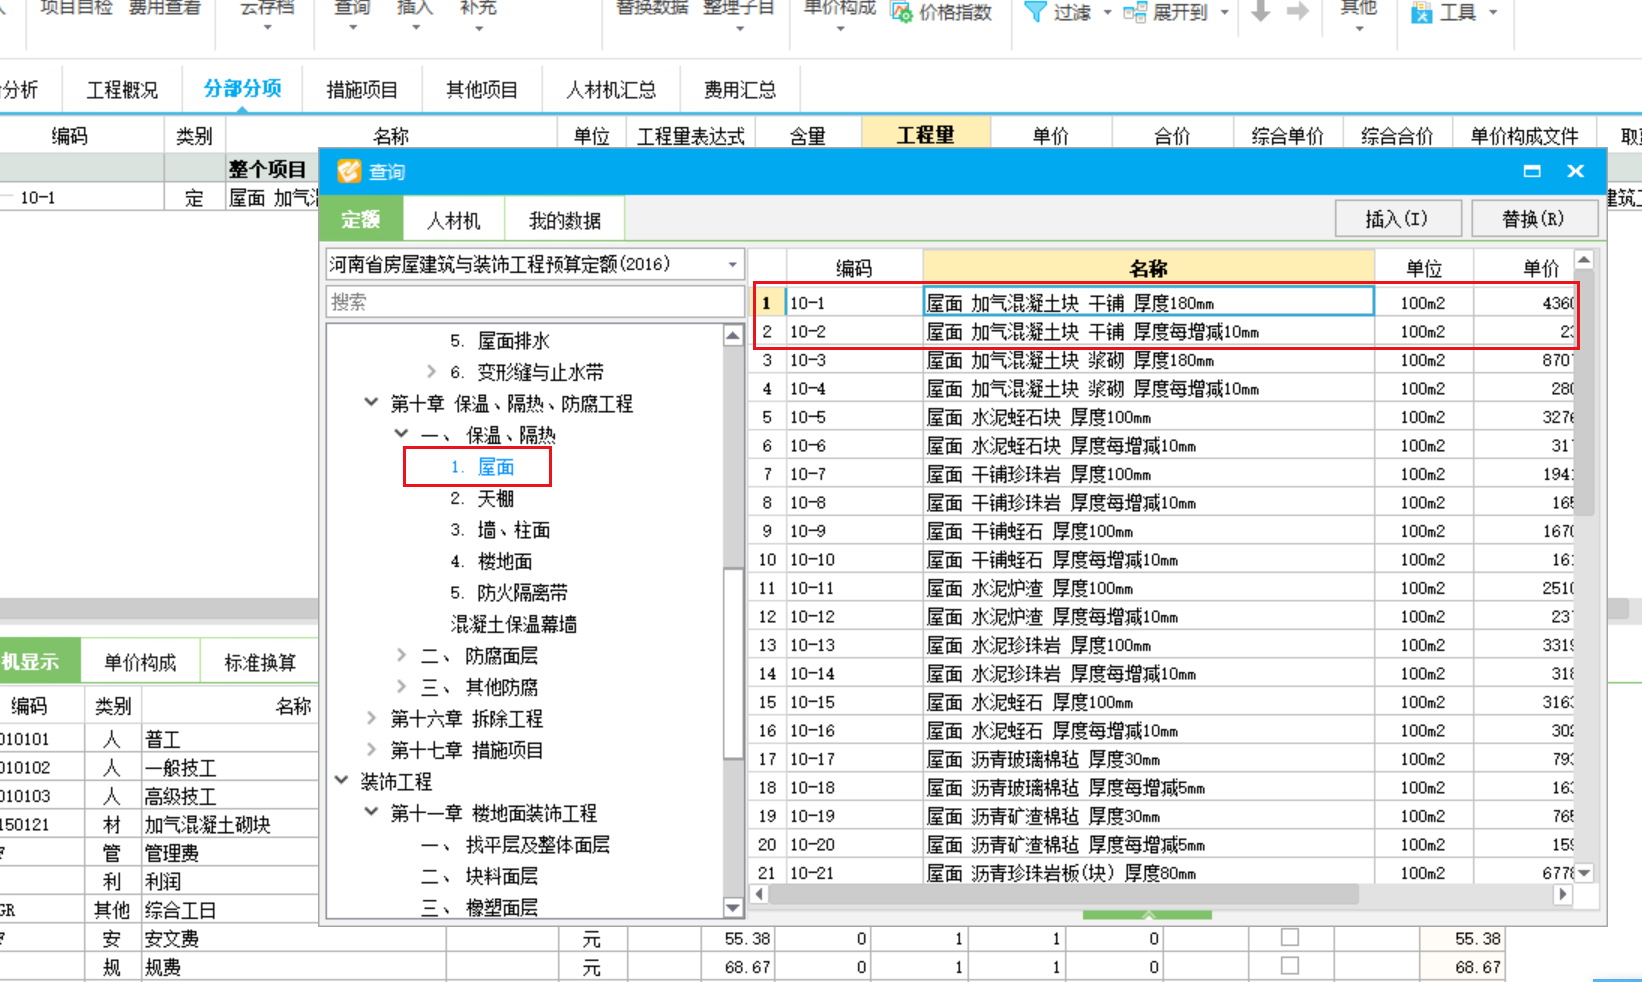Expand 第十七章 措施项目 node
The width and height of the screenshot is (1642, 982).
[371, 749]
